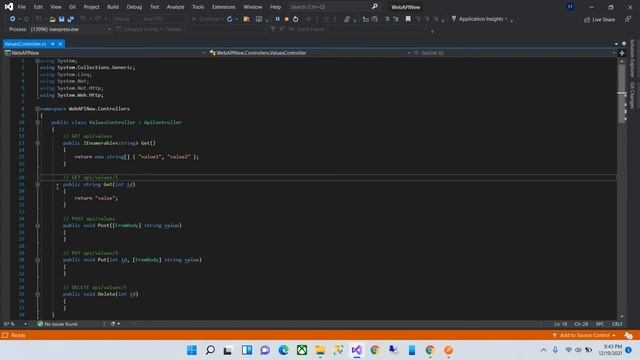Open the Solution Explorer side tab

[632, 58]
